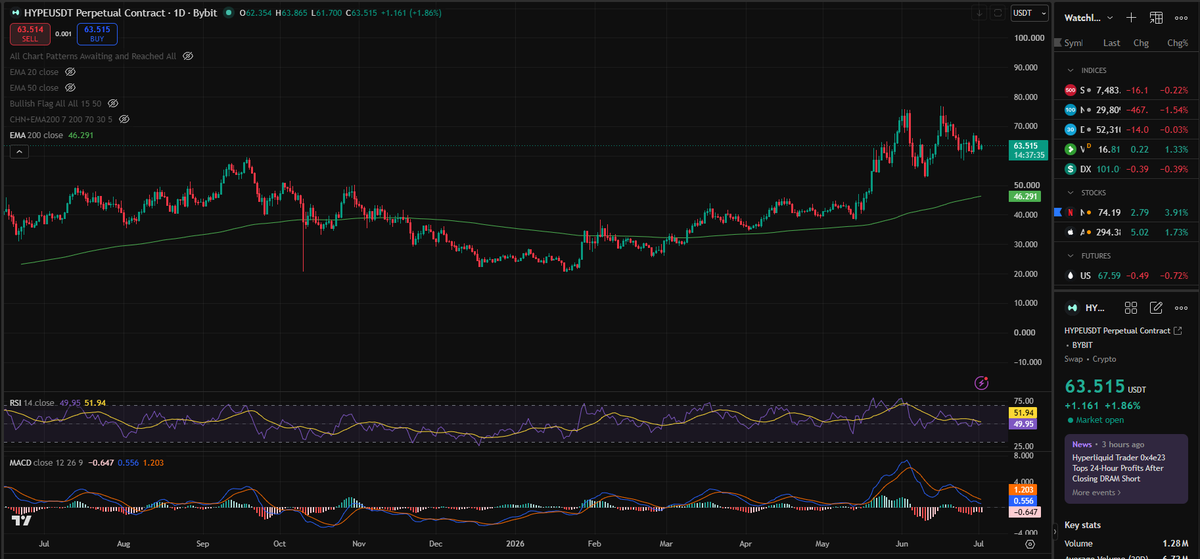Viewport: 1200px width, 559px height.
Task: Sort watchlist by the Chg column header
Action: (1140, 43)
